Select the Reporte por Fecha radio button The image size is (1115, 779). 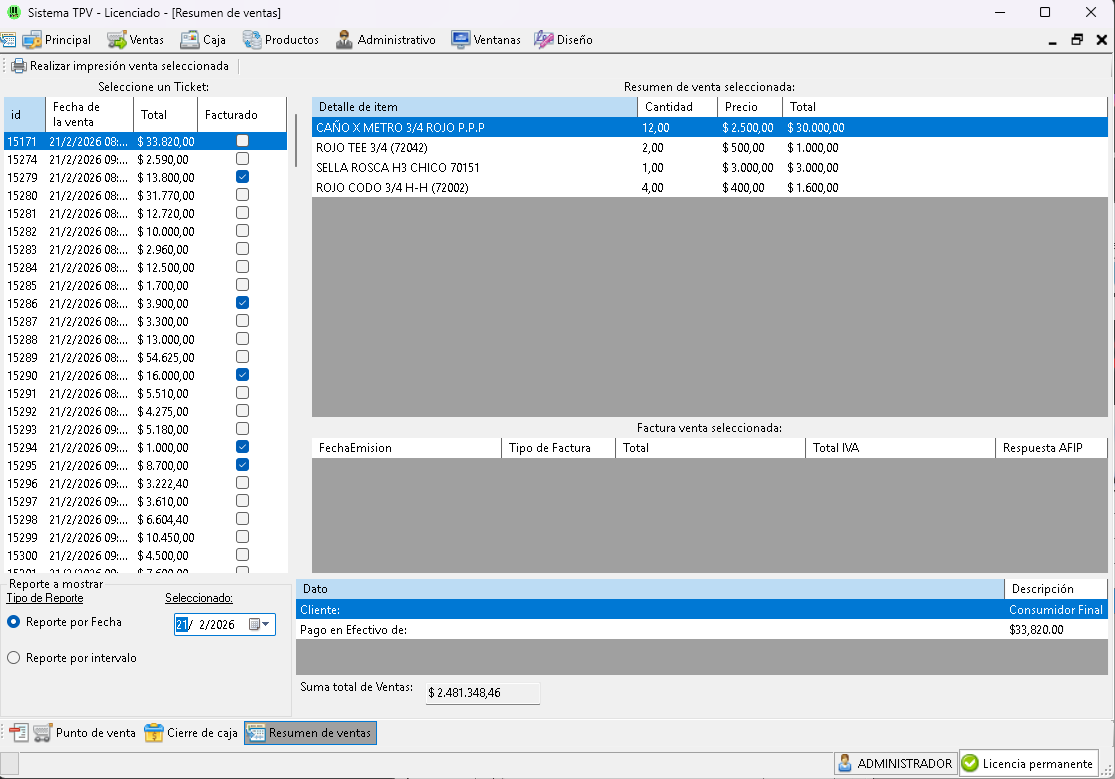(14, 622)
